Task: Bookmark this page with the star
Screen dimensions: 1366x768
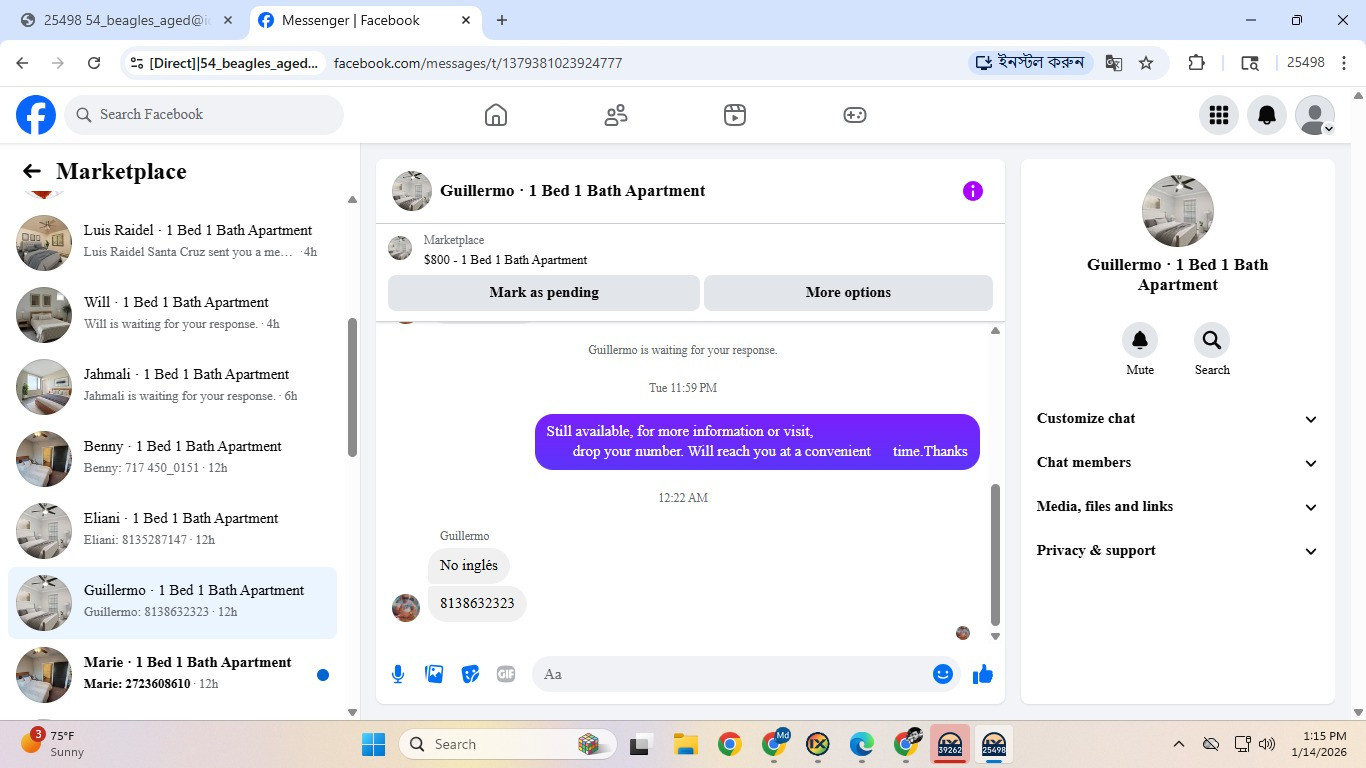Action: [x=1146, y=63]
